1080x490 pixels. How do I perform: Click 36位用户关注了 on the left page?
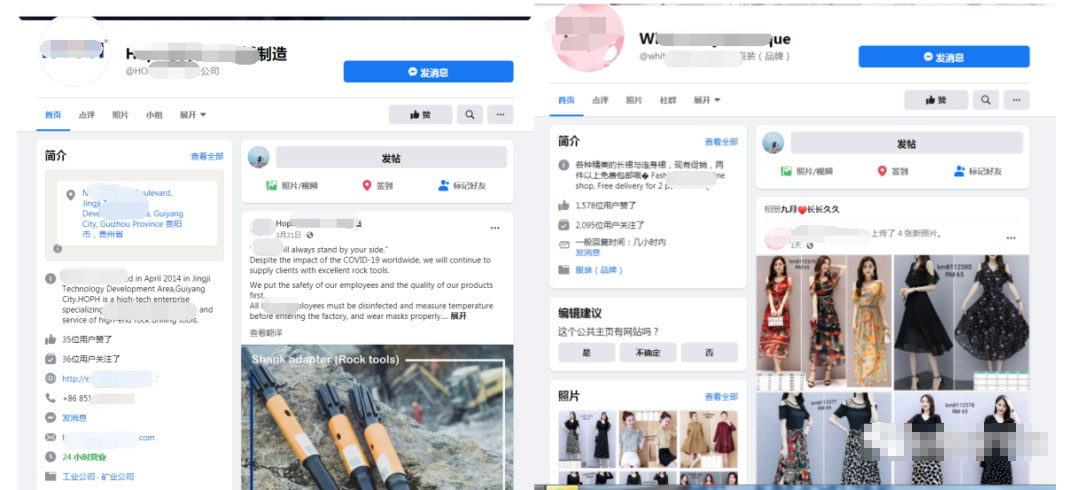(x=91, y=358)
